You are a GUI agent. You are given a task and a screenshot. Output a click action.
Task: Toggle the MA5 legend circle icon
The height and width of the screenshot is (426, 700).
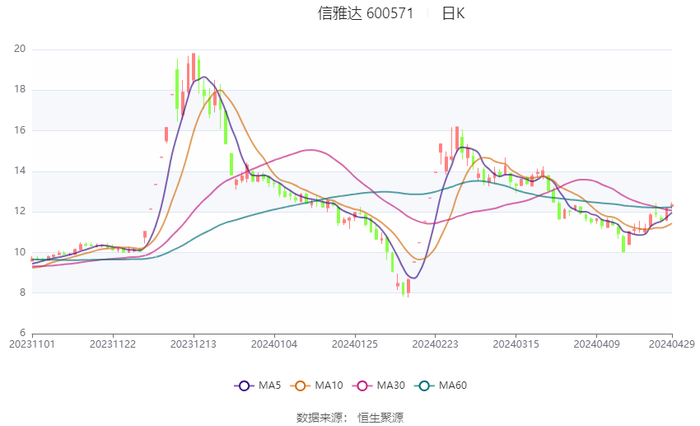[244, 385]
